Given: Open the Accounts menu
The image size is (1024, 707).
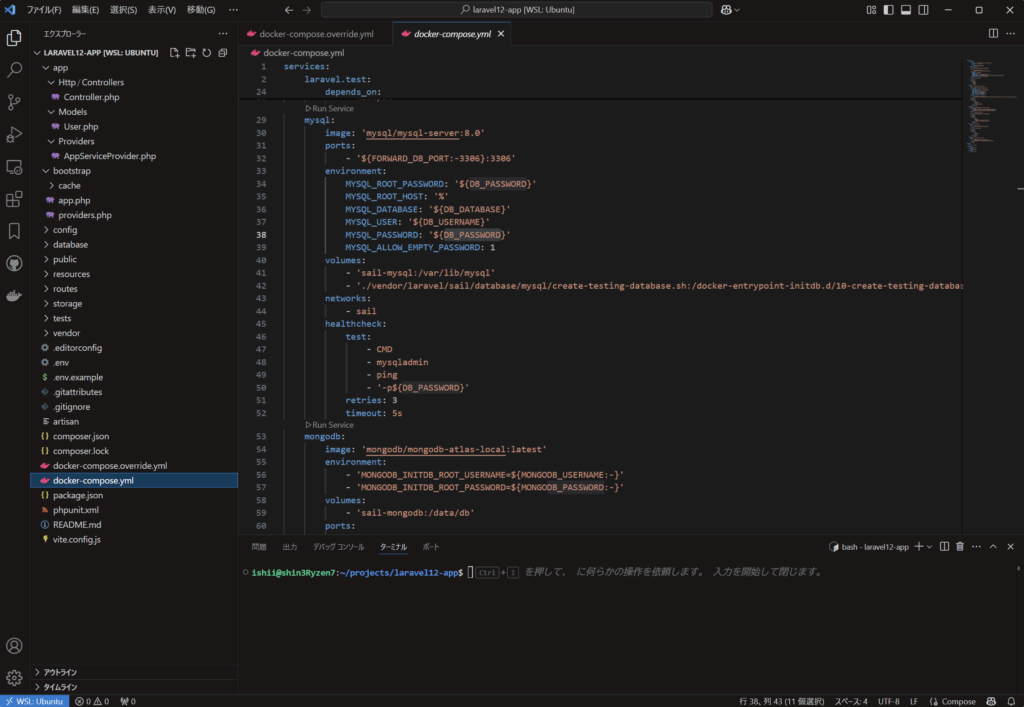Looking at the screenshot, I should click(x=14, y=646).
